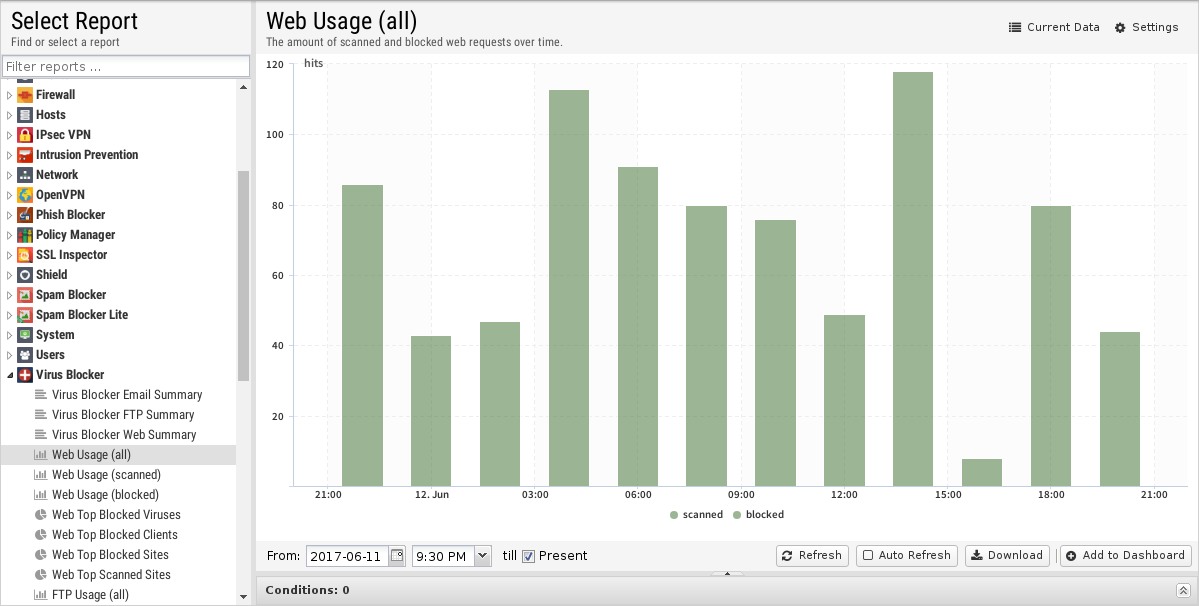Click the Virus Blocker red cross icon
The height and width of the screenshot is (606, 1199).
[x=25, y=375]
